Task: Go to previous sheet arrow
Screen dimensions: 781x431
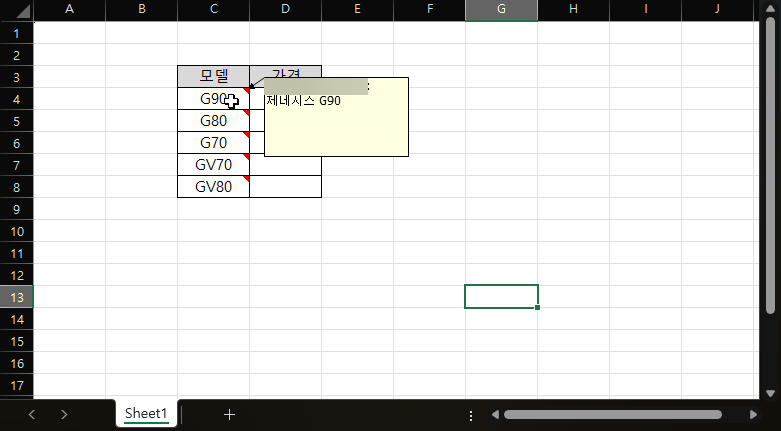Action: [x=32, y=414]
